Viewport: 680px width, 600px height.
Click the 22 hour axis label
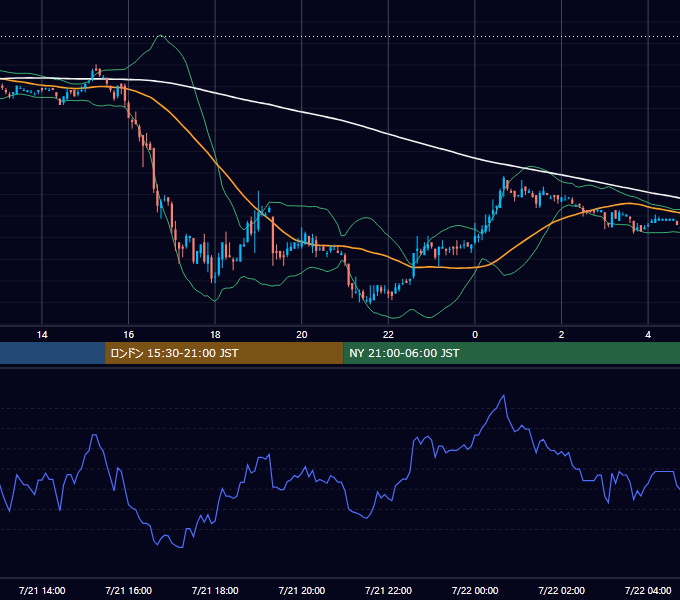388,335
